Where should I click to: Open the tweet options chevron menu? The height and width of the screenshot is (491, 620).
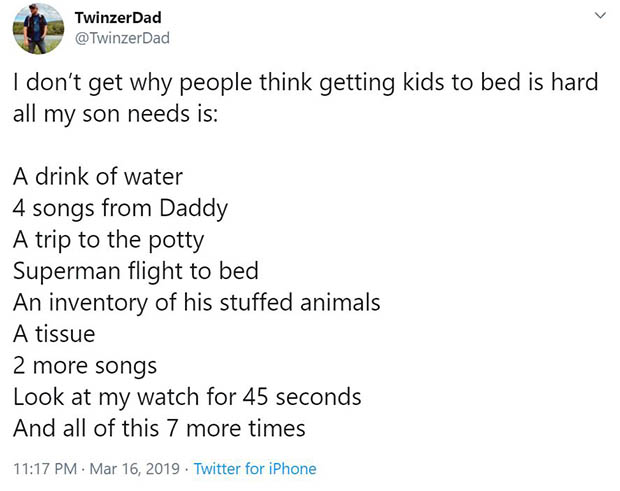[600, 17]
